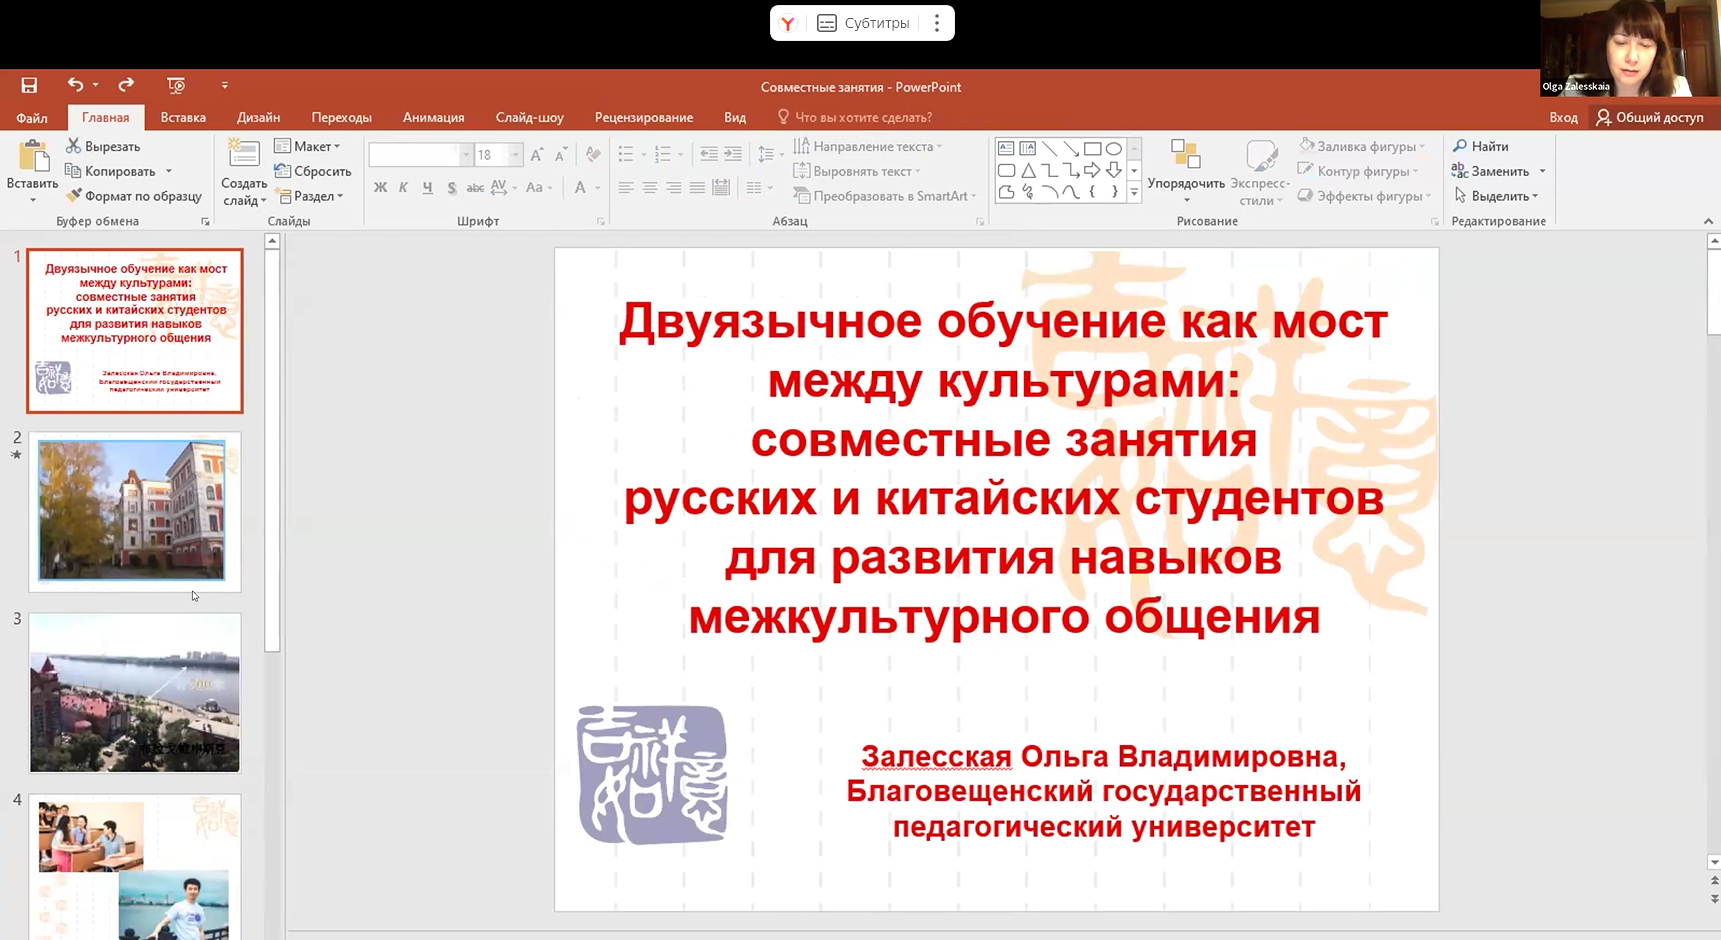Image resolution: width=1721 pixels, height=940 pixels.
Task: Click the Undo arrow icon
Action: click(x=75, y=85)
